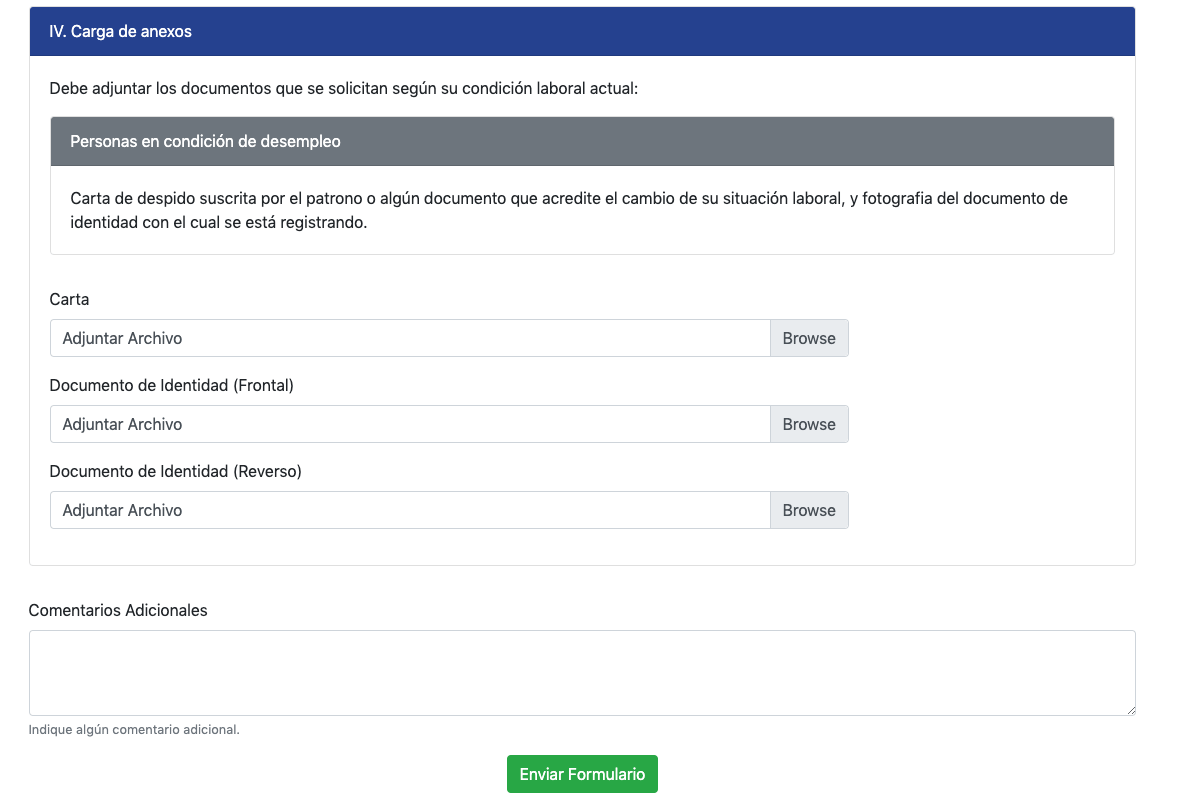The height and width of the screenshot is (801, 1201).
Task: Click Browse button for Carta file
Action: tap(809, 338)
